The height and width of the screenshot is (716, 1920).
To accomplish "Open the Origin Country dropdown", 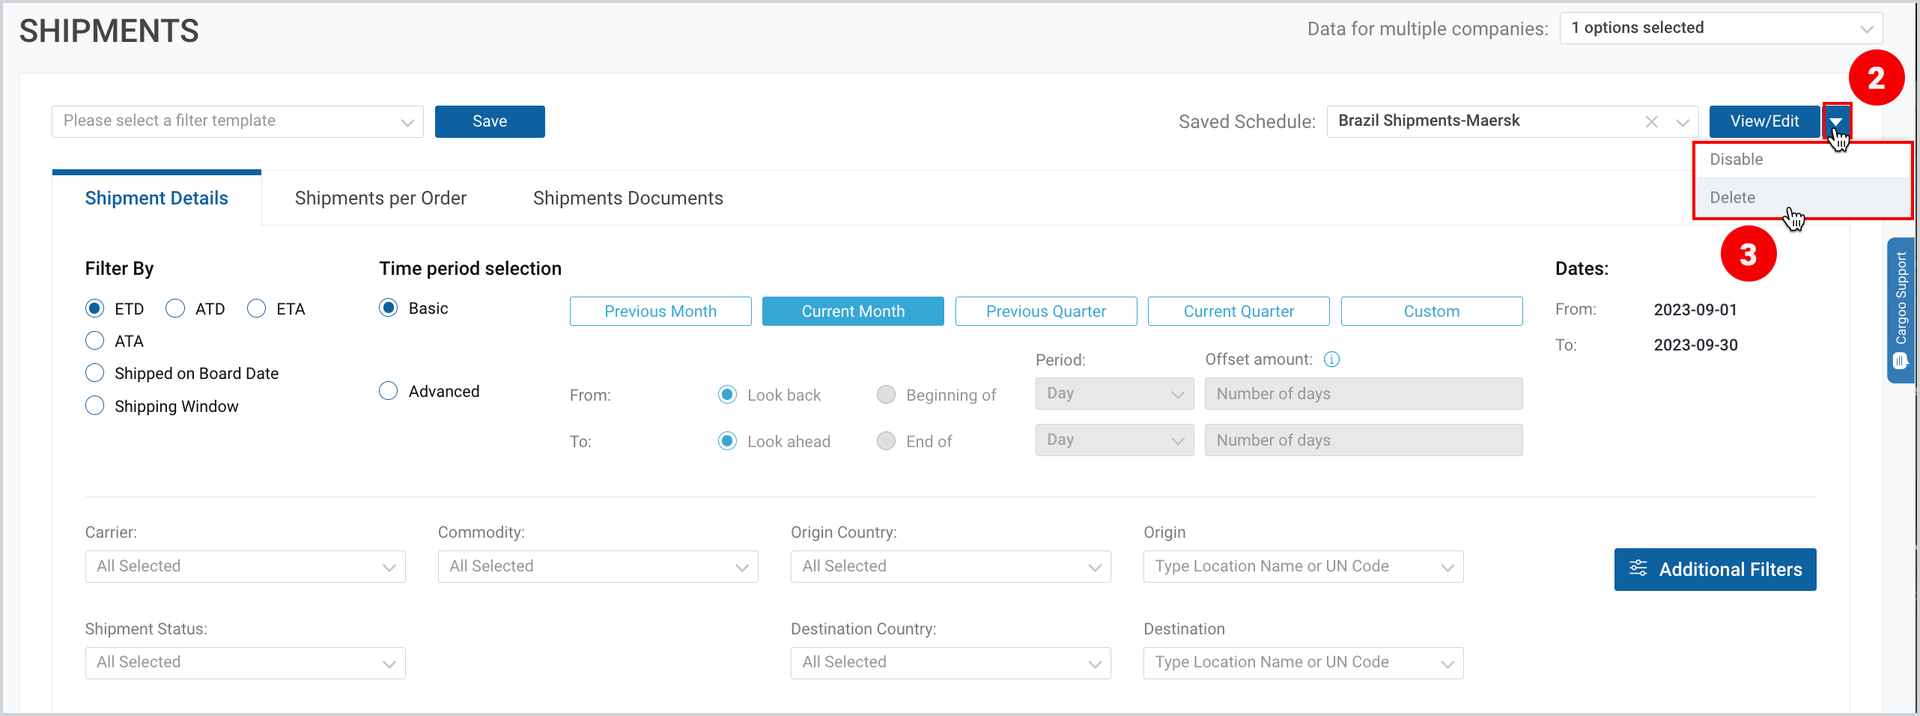I will pyautogui.click(x=951, y=566).
